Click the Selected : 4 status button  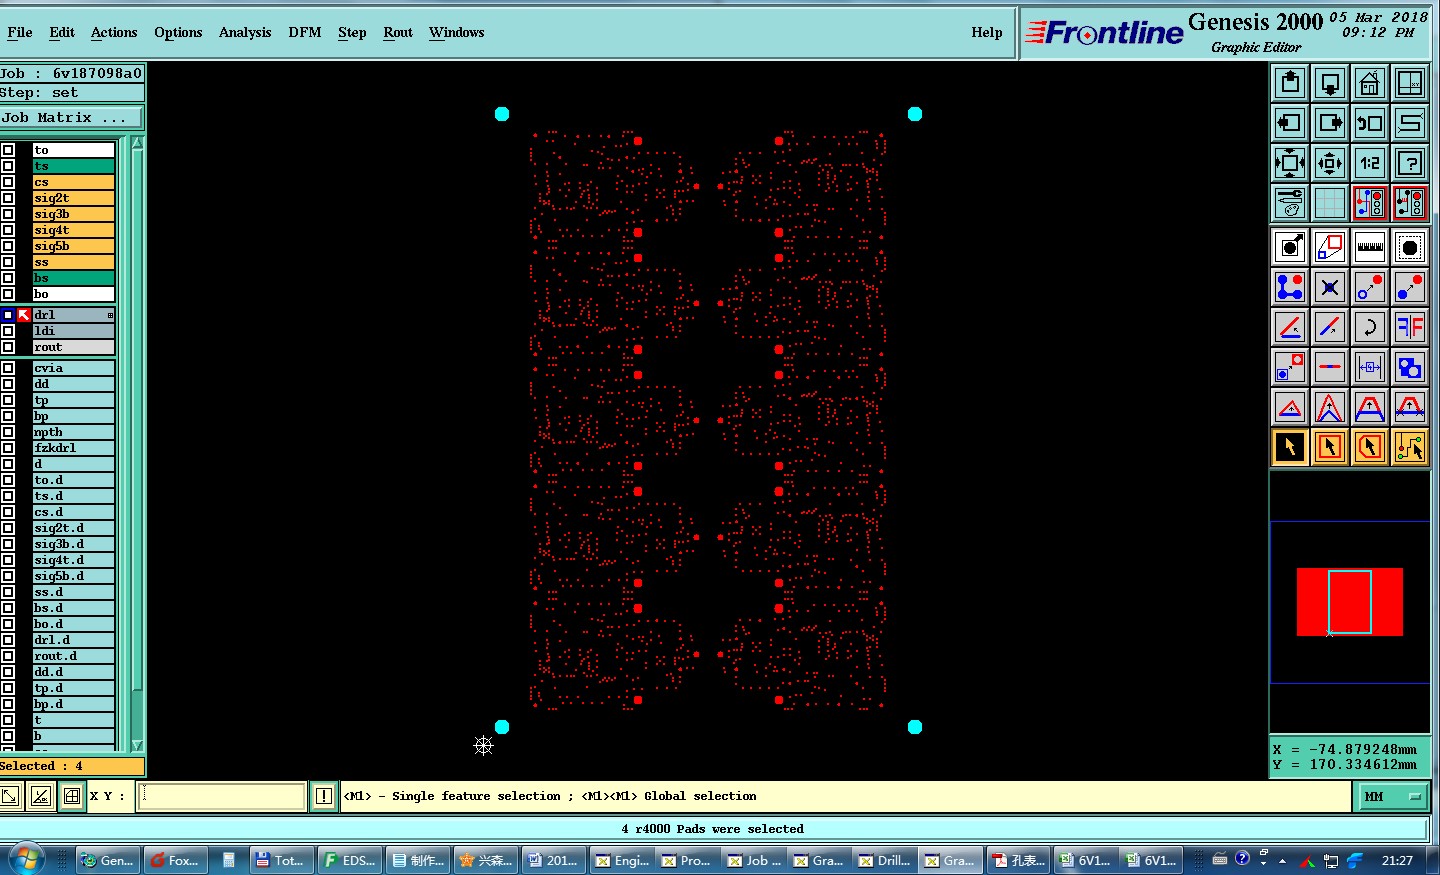(72, 766)
